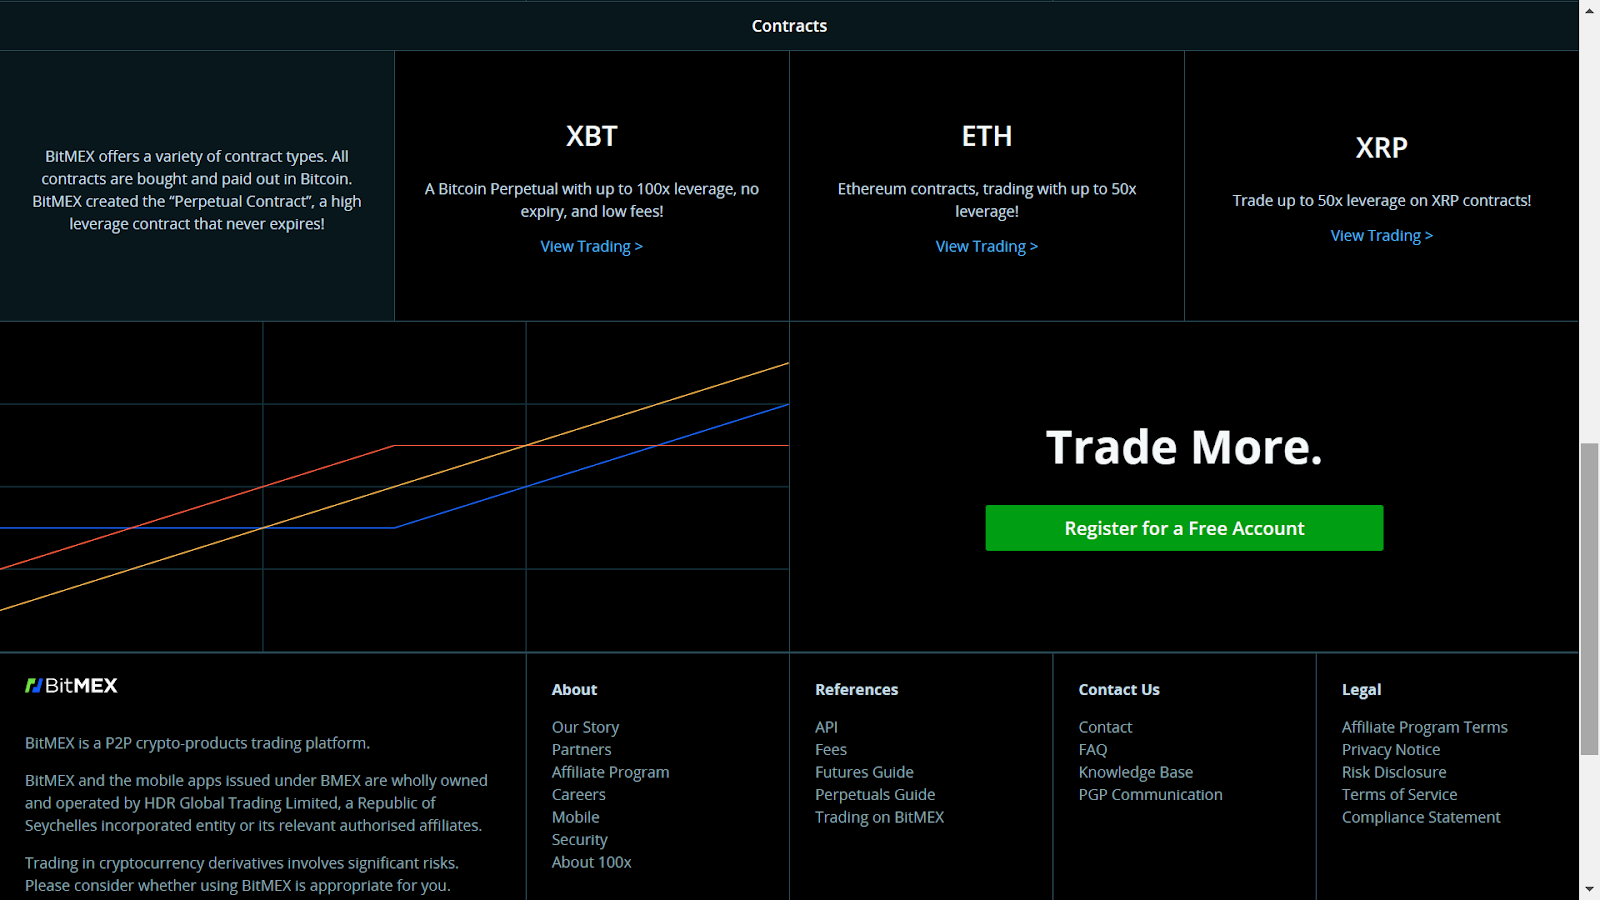This screenshot has height=900, width=1600.
Task: Open Affiliate Program link
Action: coord(611,772)
